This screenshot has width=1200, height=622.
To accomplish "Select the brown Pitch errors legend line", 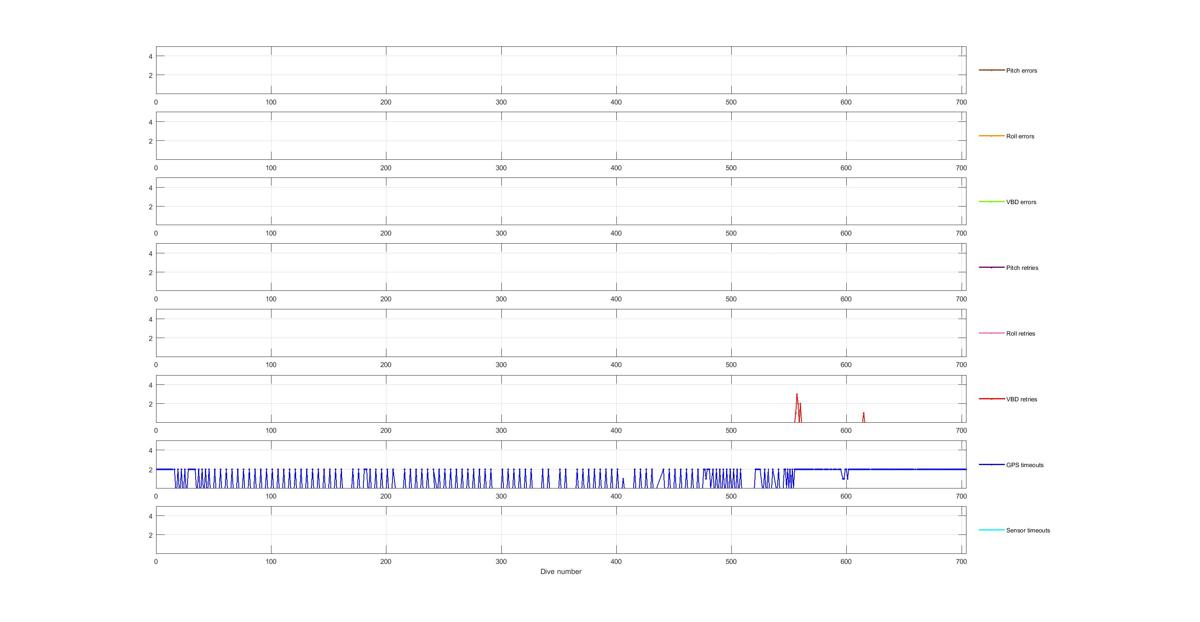I will tap(991, 70).
